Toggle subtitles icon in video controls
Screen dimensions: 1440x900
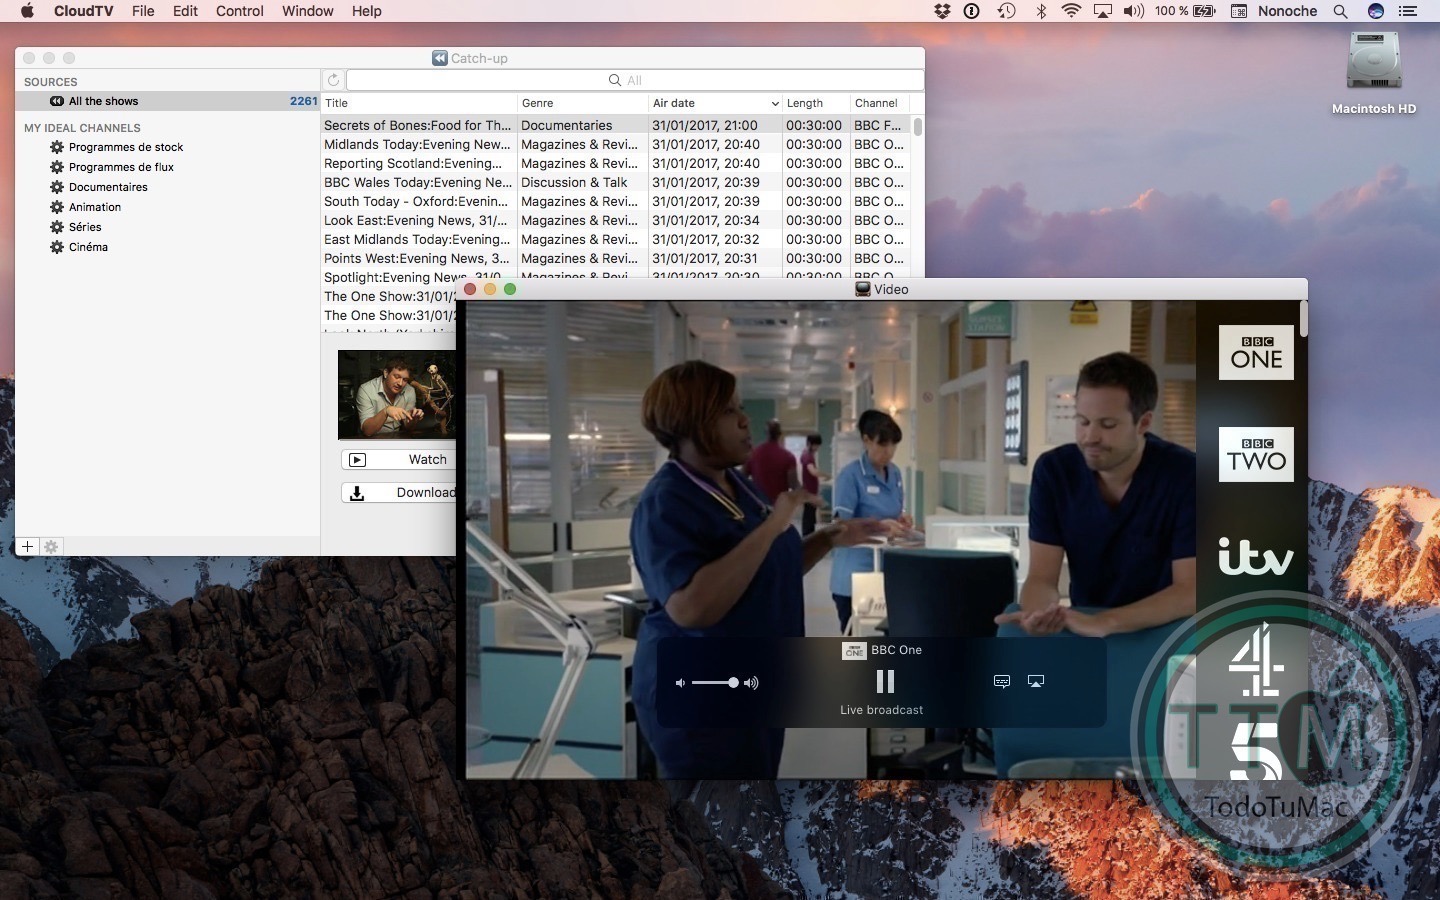coord(1002,681)
